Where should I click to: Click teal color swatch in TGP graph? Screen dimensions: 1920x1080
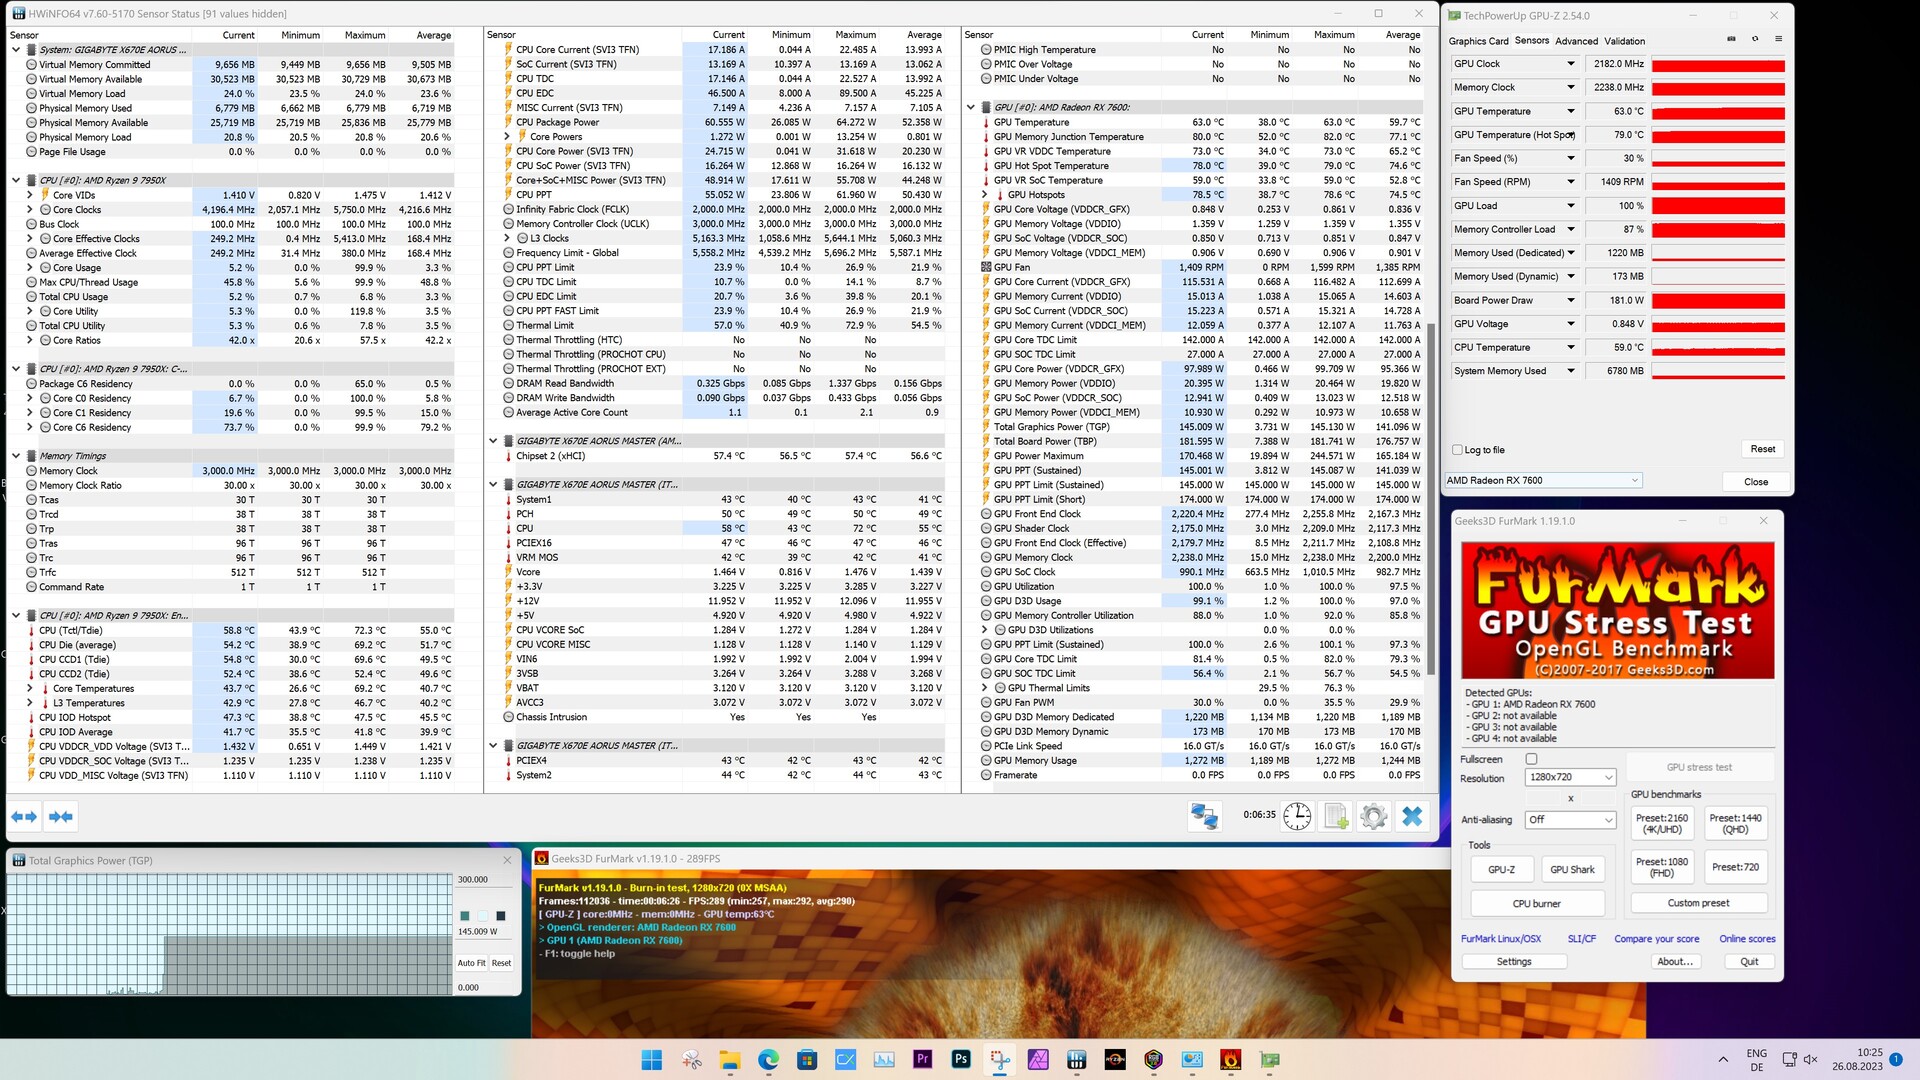[464, 915]
